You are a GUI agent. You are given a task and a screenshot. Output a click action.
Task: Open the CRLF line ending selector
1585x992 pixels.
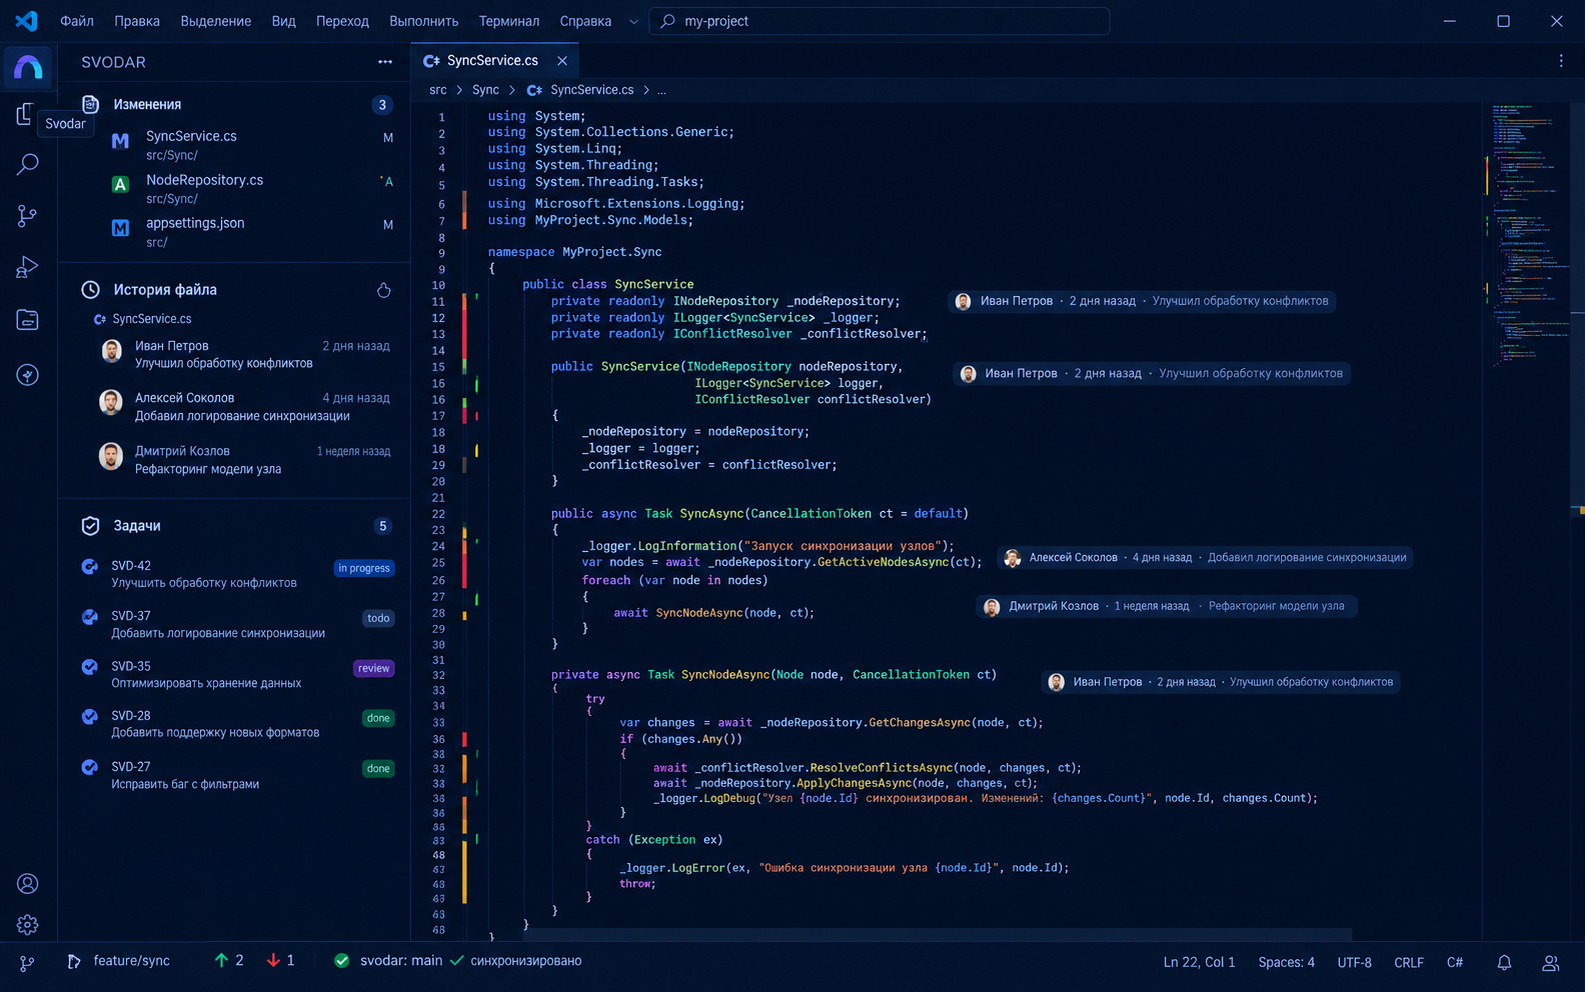pos(1409,962)
